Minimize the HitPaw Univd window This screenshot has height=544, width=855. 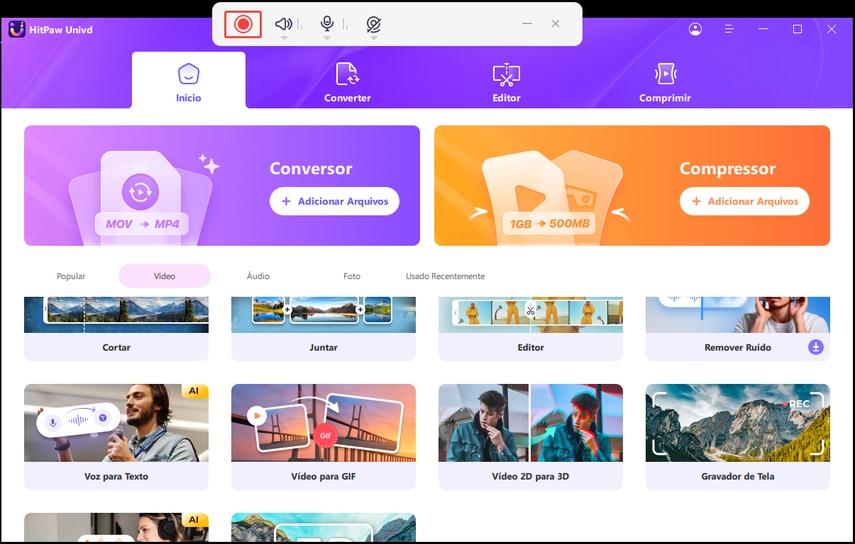763,29
